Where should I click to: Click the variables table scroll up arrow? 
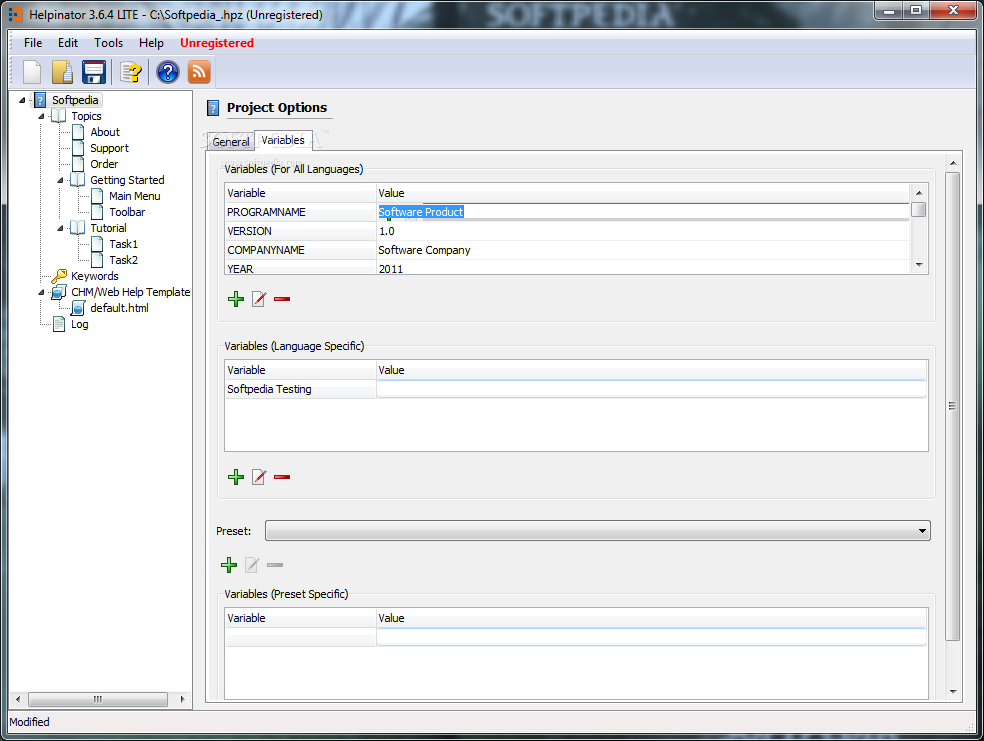(x=919, y=193)
